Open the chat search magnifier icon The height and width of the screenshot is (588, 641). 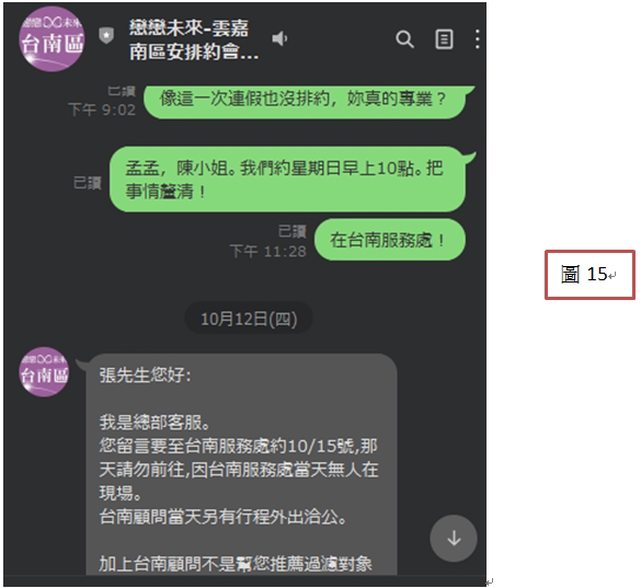click(405, 40)
